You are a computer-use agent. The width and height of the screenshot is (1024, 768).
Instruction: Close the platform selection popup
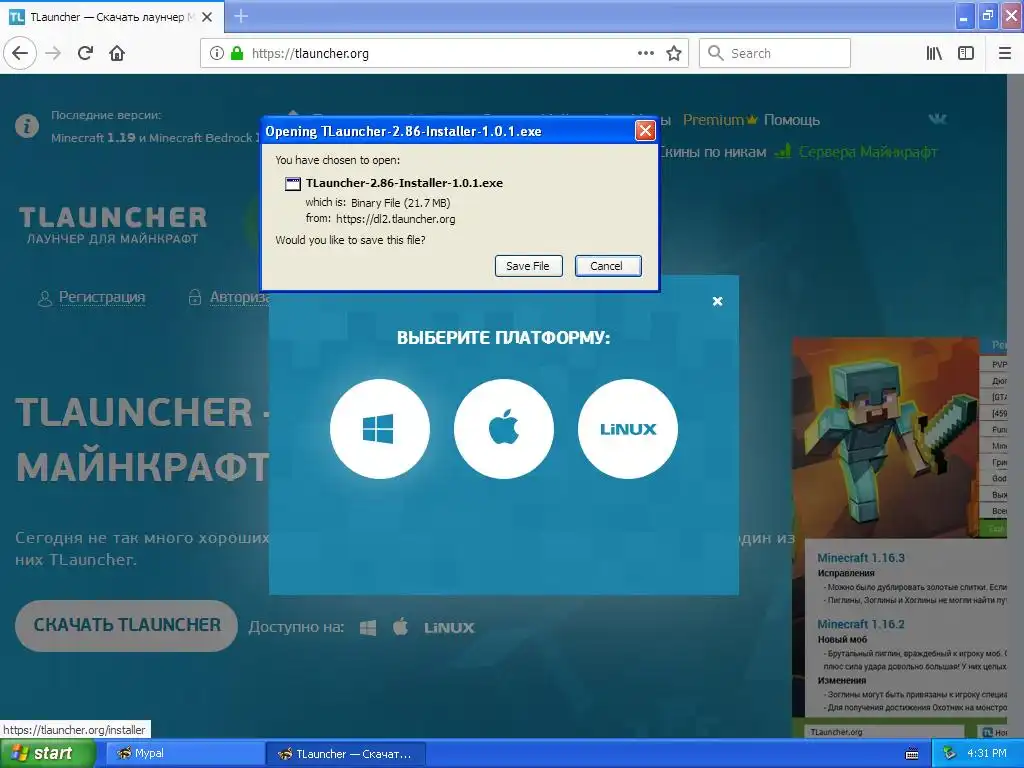click(x=717, y=301)
